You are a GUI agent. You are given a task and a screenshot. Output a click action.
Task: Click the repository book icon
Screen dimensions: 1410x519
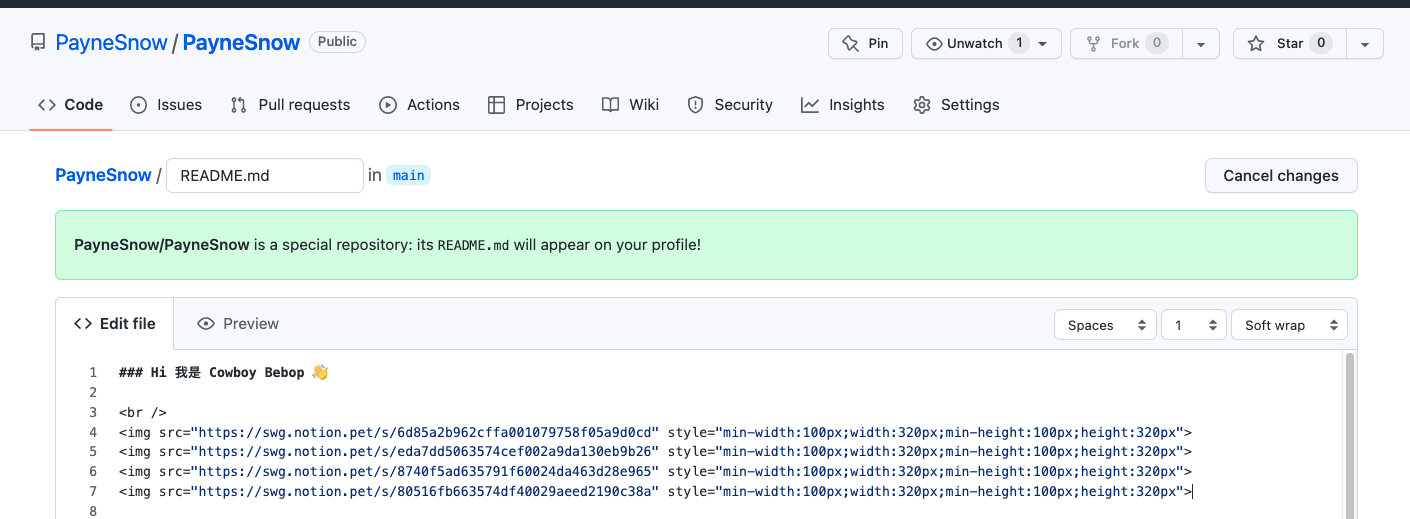pyautogui.click(x=38, y=42)
